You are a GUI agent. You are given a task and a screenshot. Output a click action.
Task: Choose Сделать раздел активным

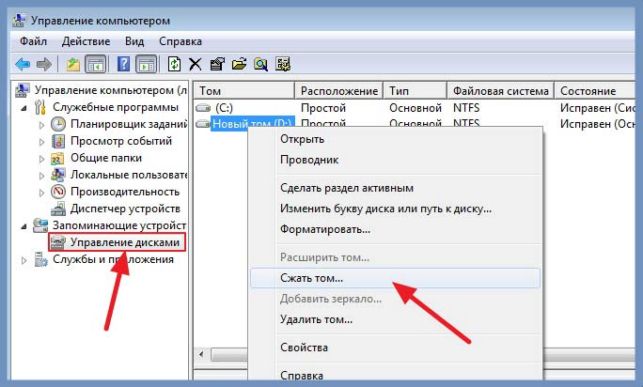[396, 188]
